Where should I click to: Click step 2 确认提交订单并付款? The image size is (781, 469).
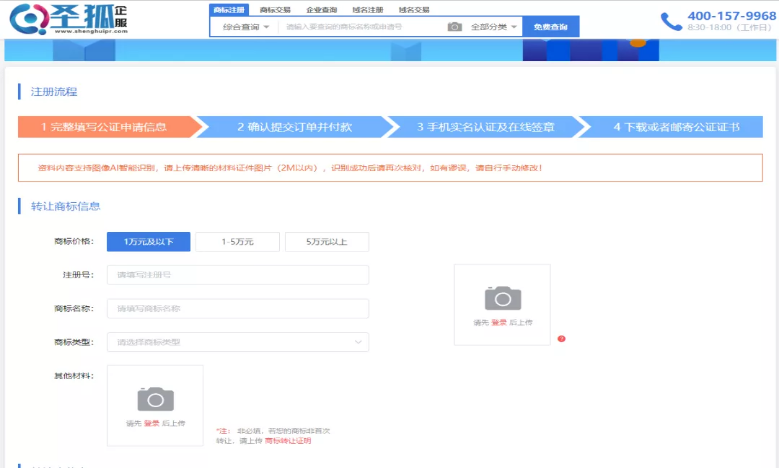click(295, 127)
